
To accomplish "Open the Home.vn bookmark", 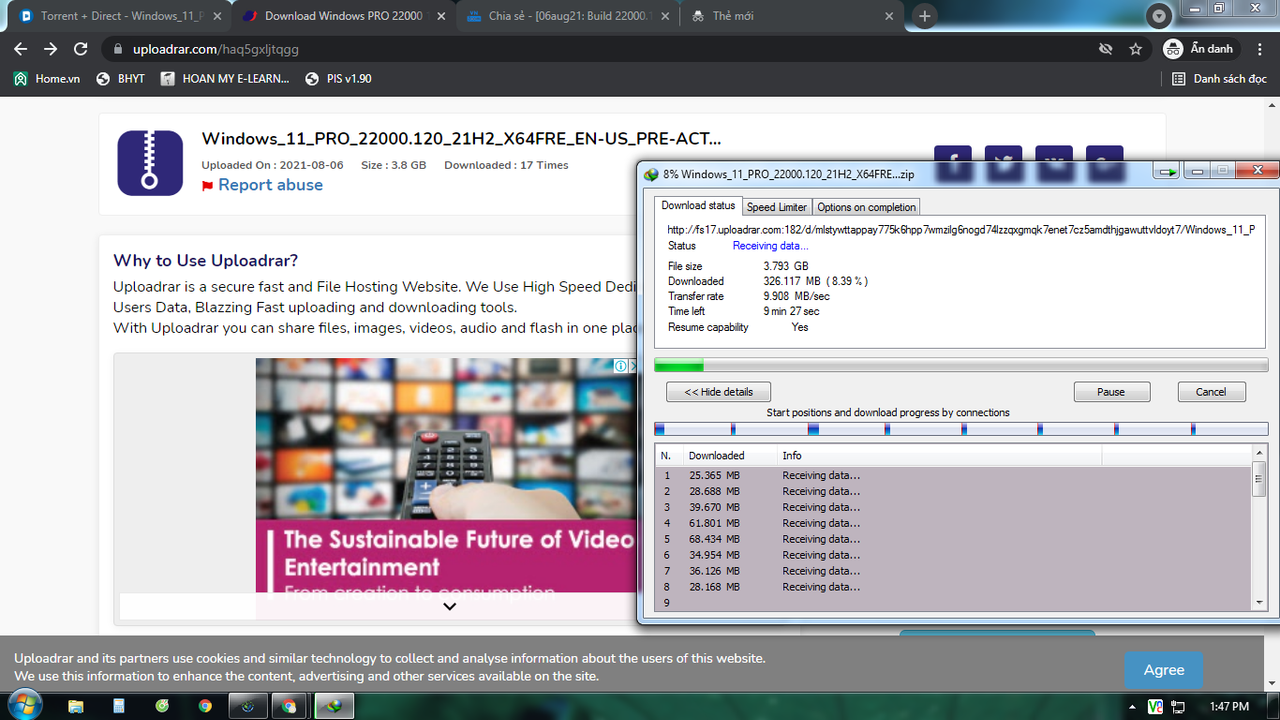I will coord(47,78).
